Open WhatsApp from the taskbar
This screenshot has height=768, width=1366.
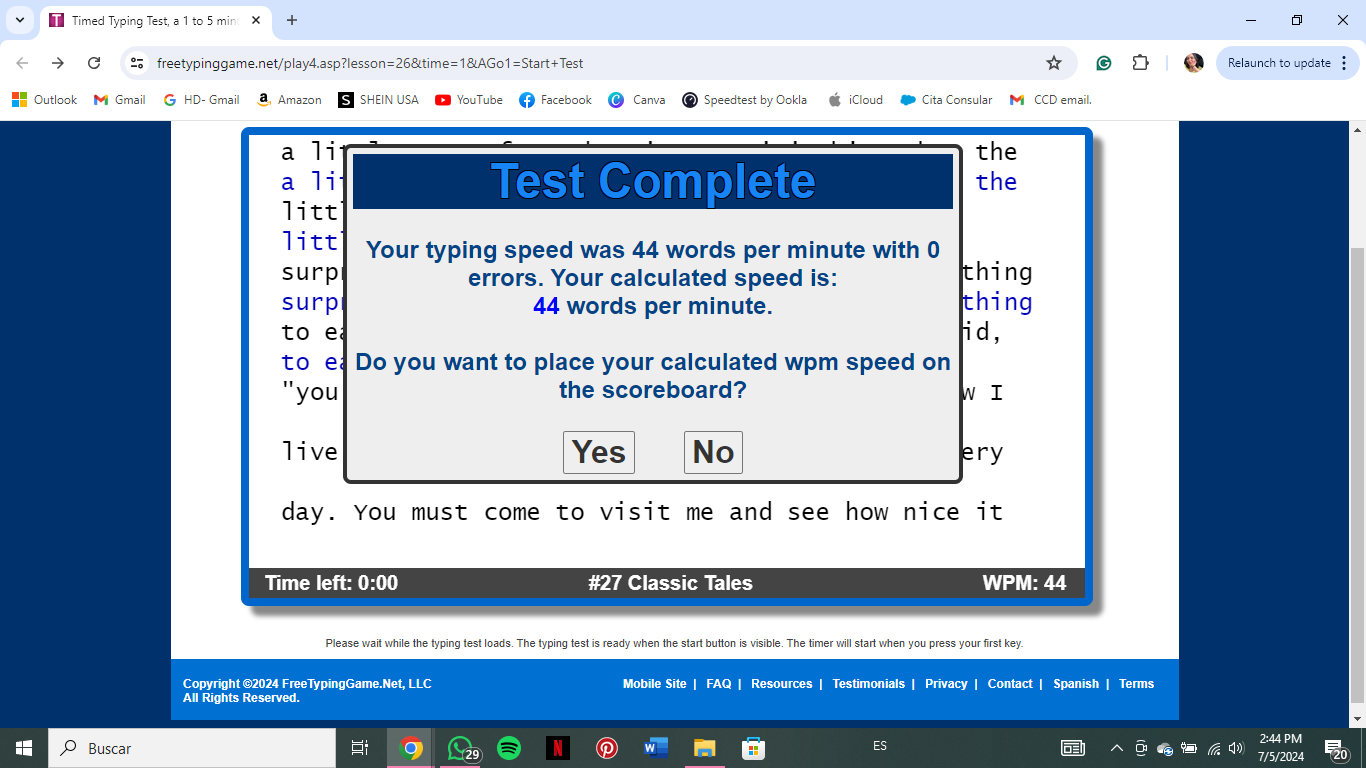(460, 748)
